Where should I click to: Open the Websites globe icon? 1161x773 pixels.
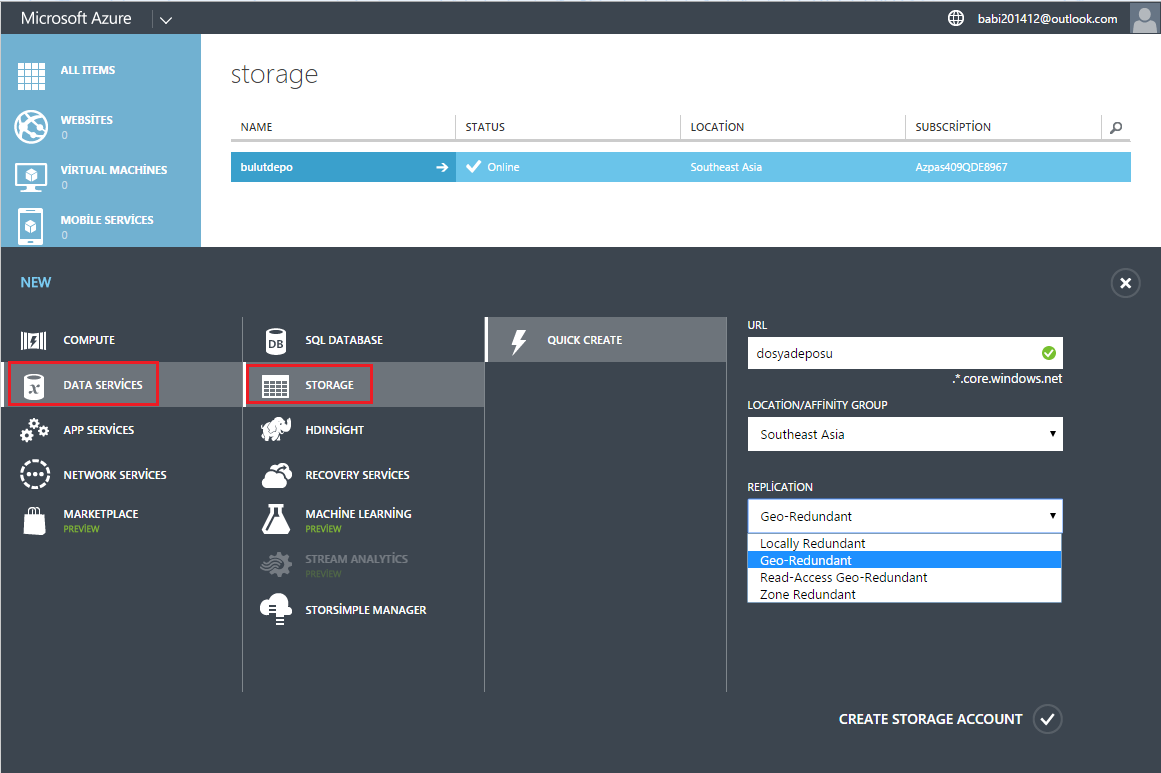click(31, 127)
